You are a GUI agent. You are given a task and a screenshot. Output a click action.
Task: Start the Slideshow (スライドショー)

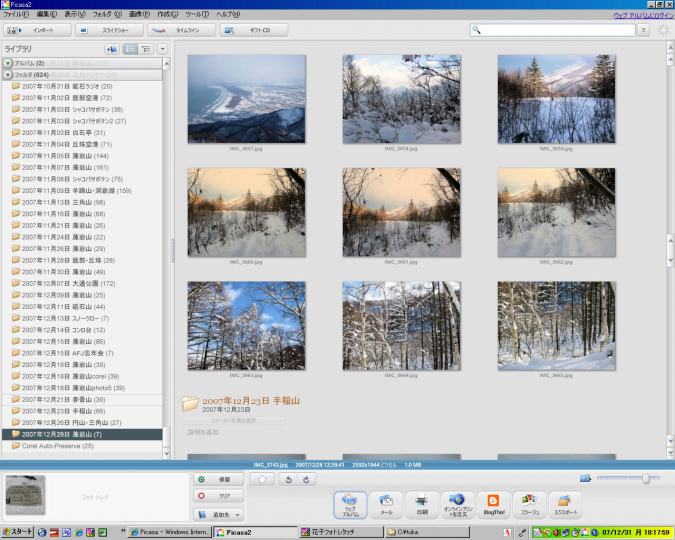click(108, 30)
